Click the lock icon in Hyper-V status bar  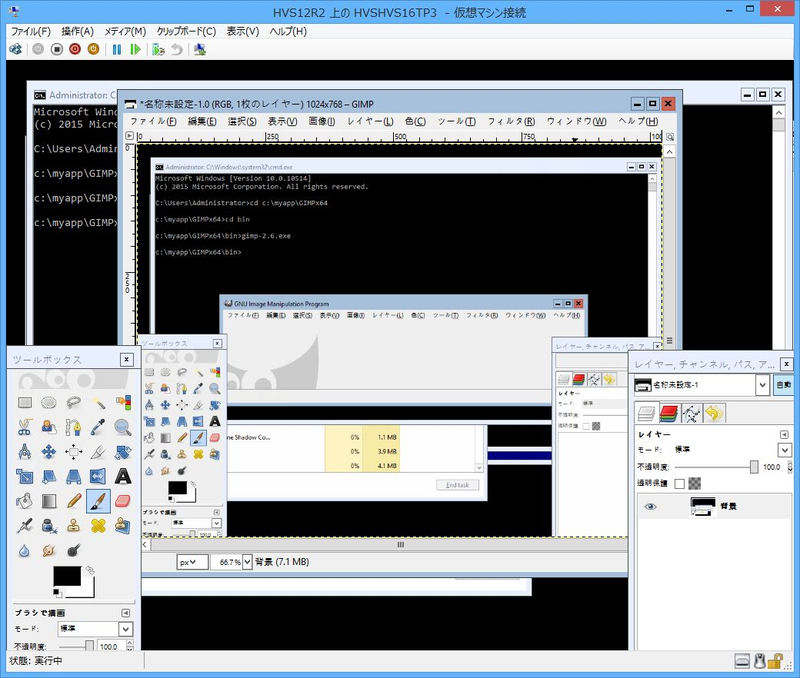(775, 661)
